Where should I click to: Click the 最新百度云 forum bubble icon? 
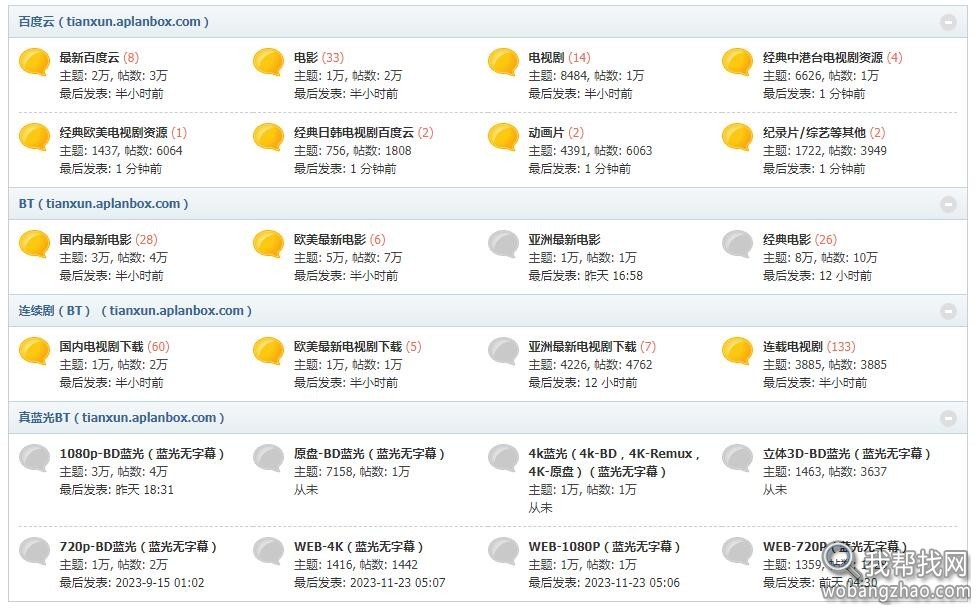(x=34, y=62)
